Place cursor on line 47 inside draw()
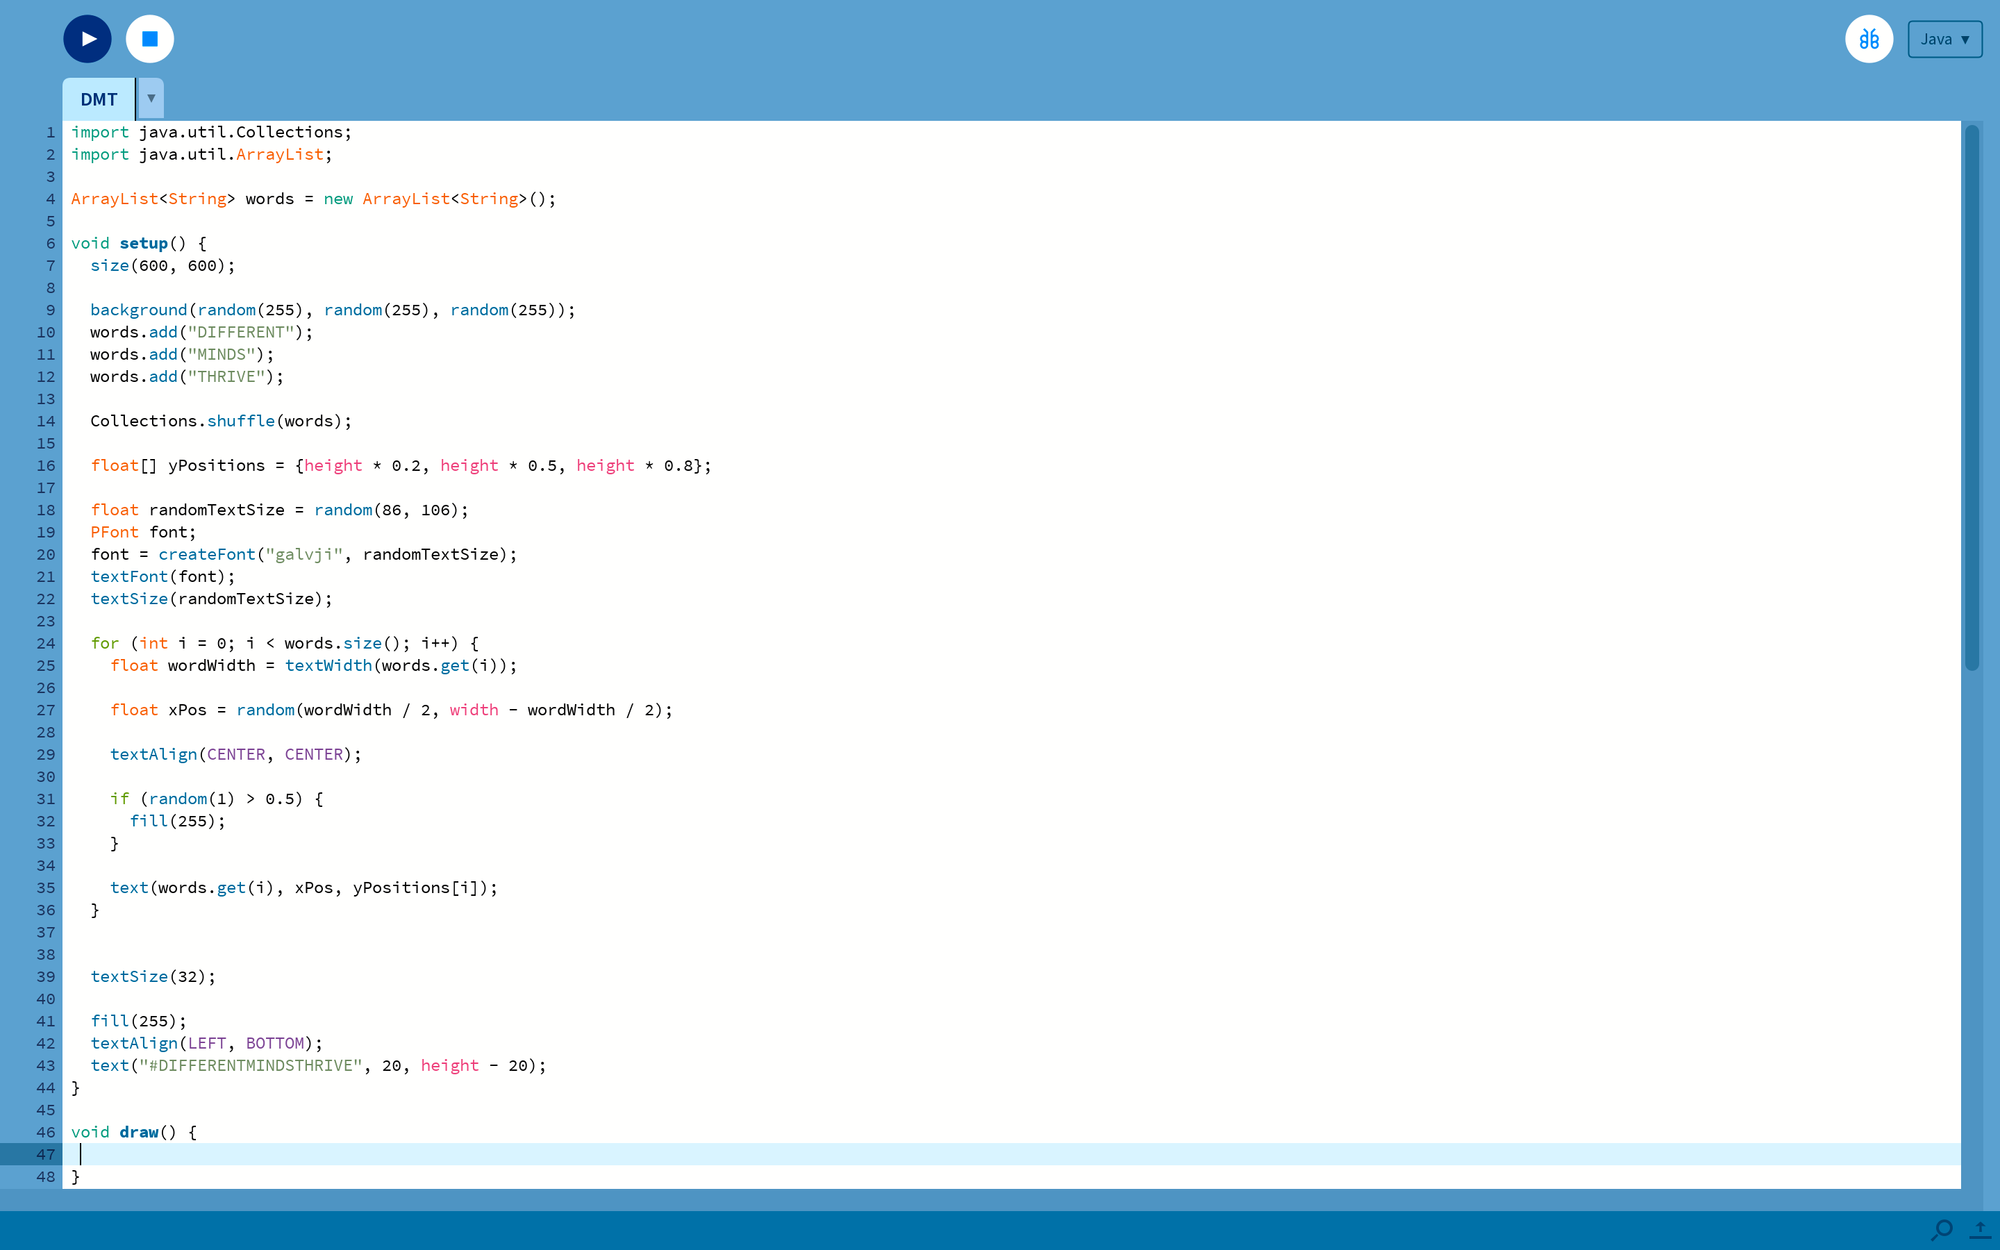The height and width of the screenshot is (1250, 2000). pos(1011,1154)
